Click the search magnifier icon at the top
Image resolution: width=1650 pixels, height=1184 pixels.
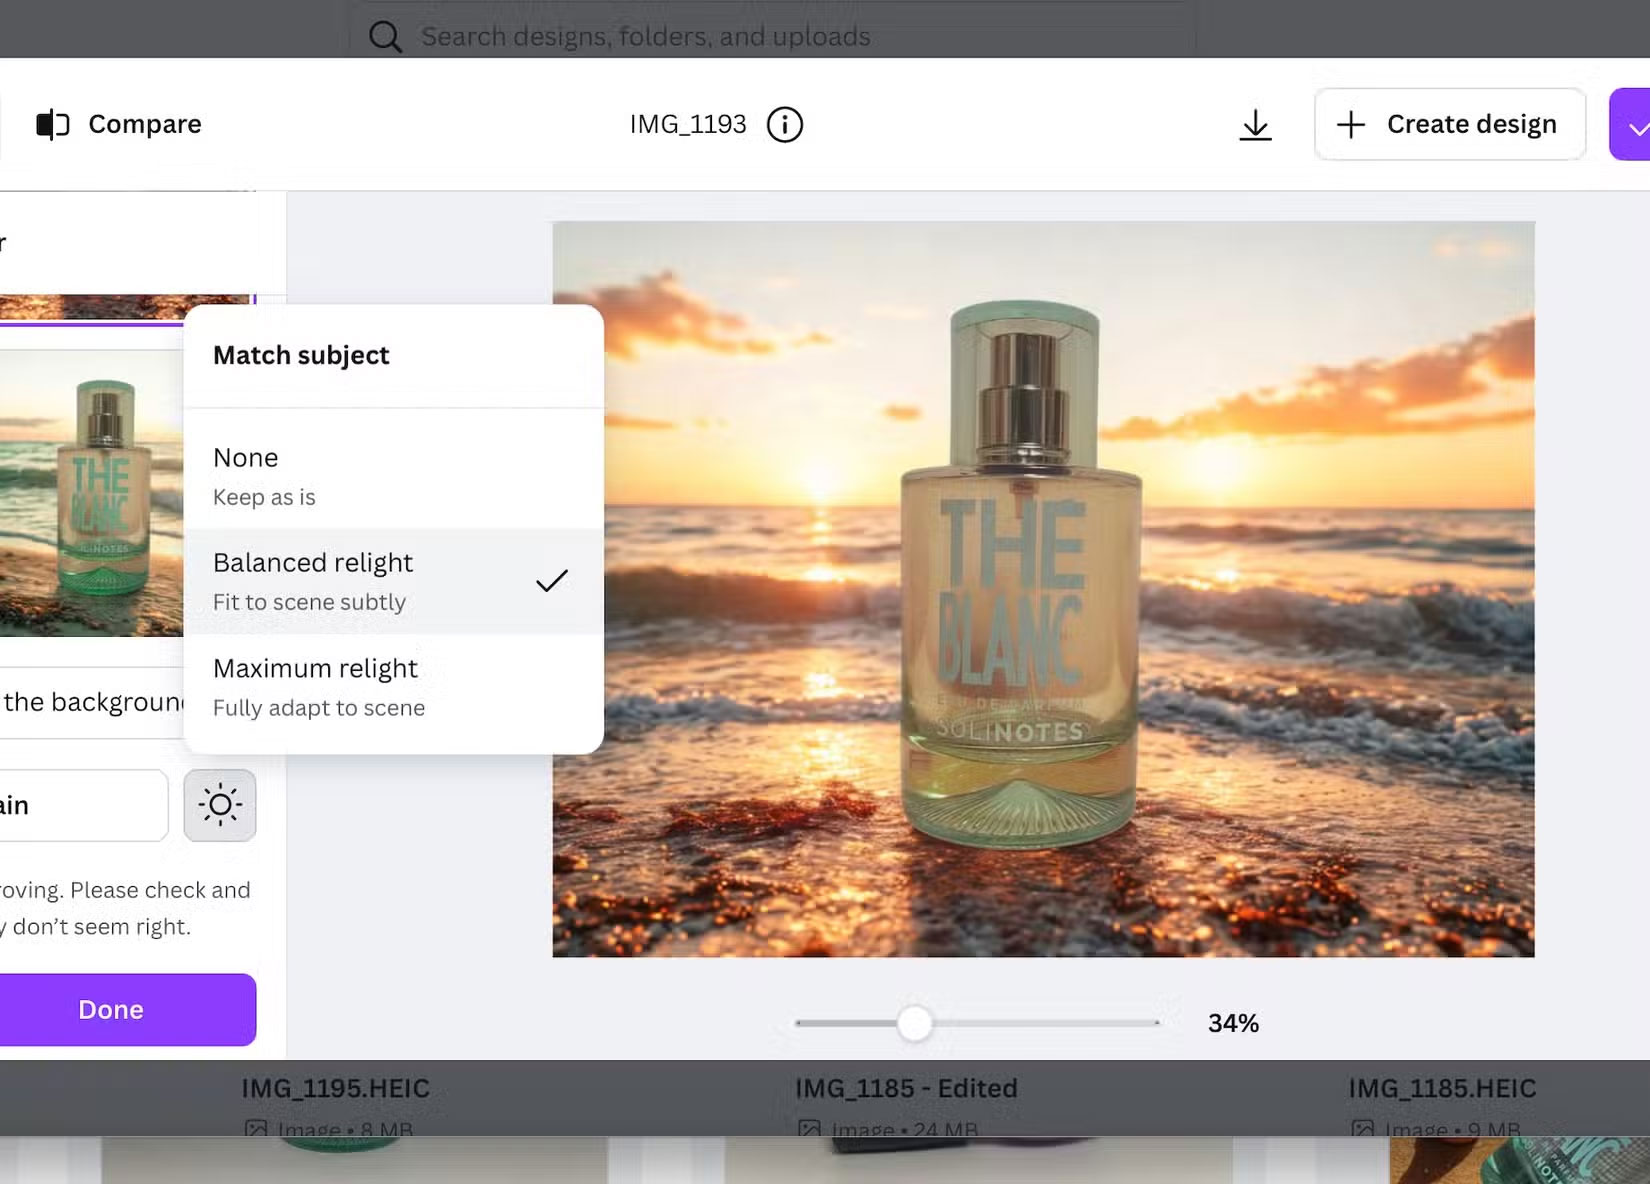(x=386, y=36)
